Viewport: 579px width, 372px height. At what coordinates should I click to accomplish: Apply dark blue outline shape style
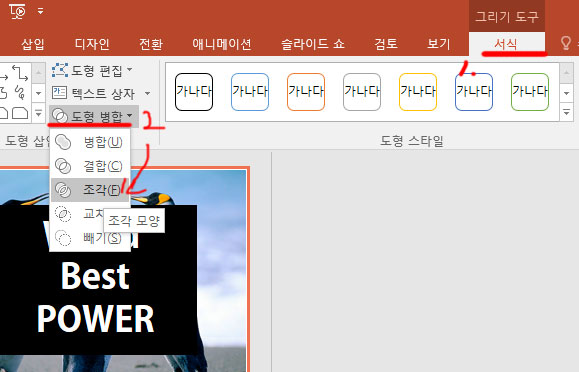tap(474, 92)
